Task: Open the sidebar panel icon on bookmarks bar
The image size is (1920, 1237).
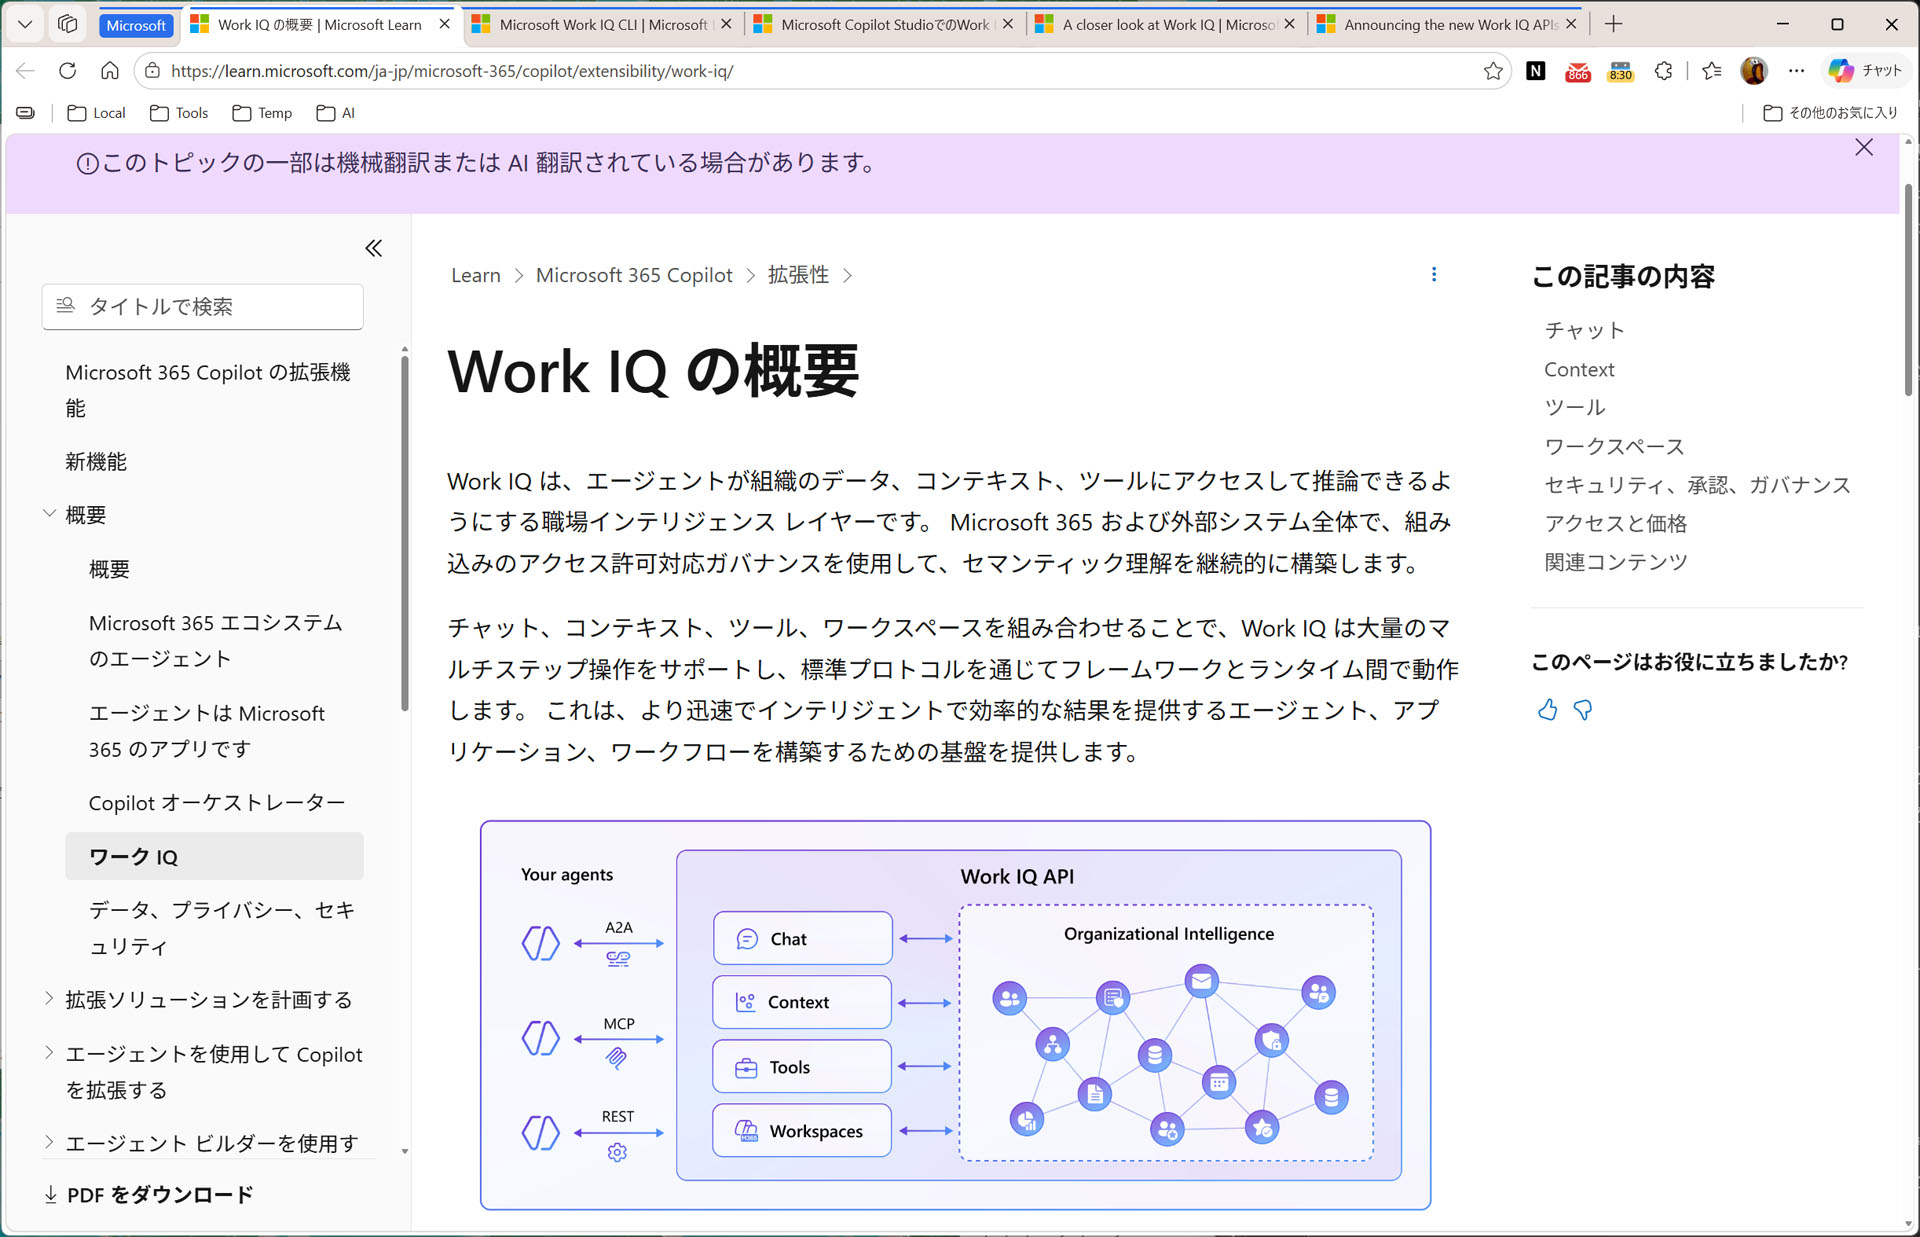Action: coord(26,113)
